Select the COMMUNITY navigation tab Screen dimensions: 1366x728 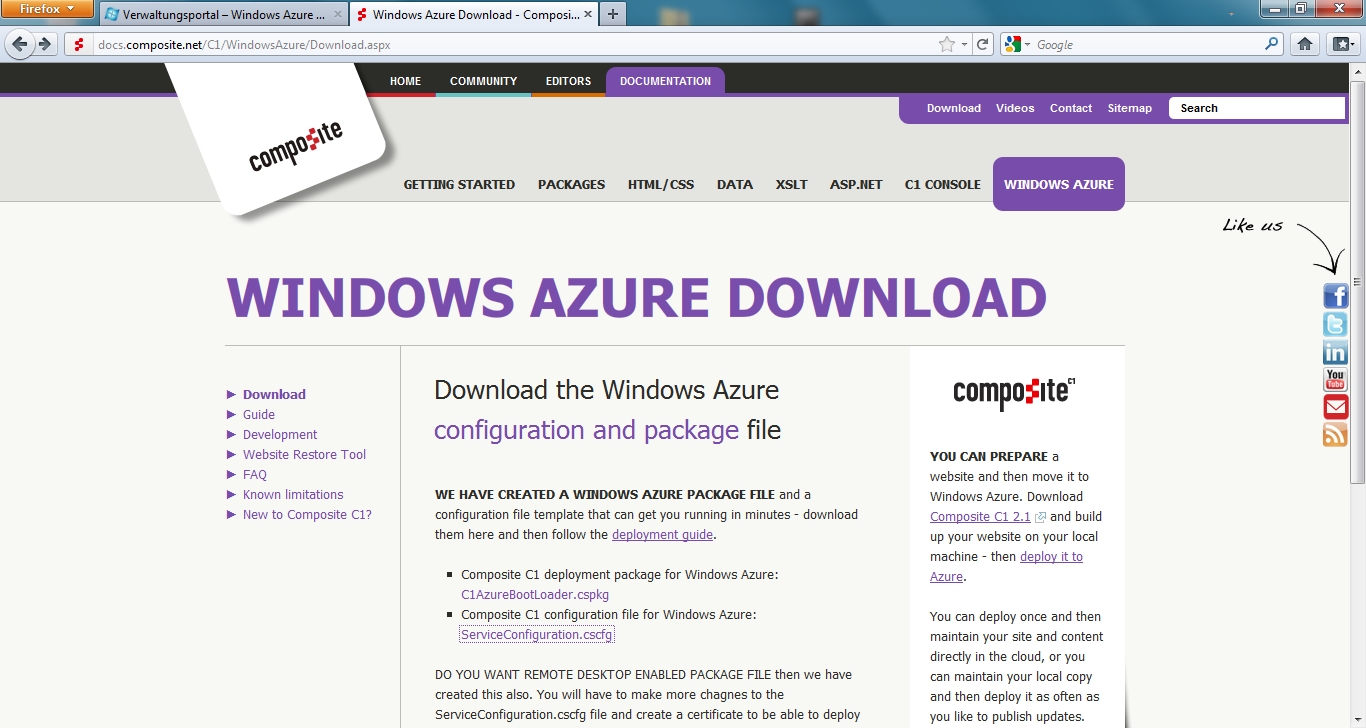[483, 81]
